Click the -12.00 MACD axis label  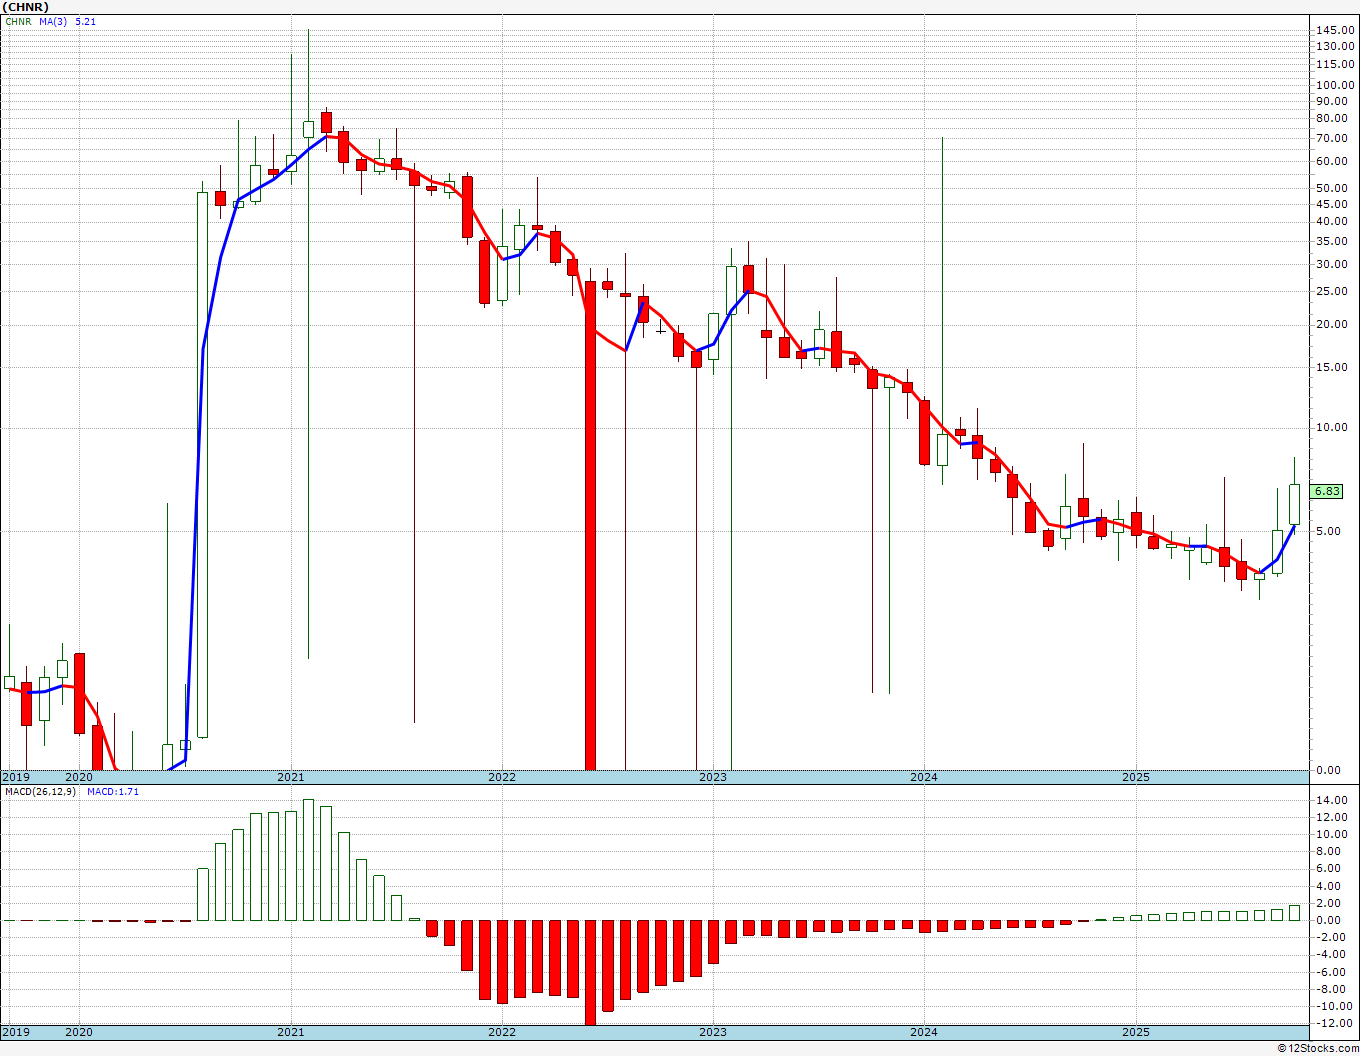[1334, 1023]
